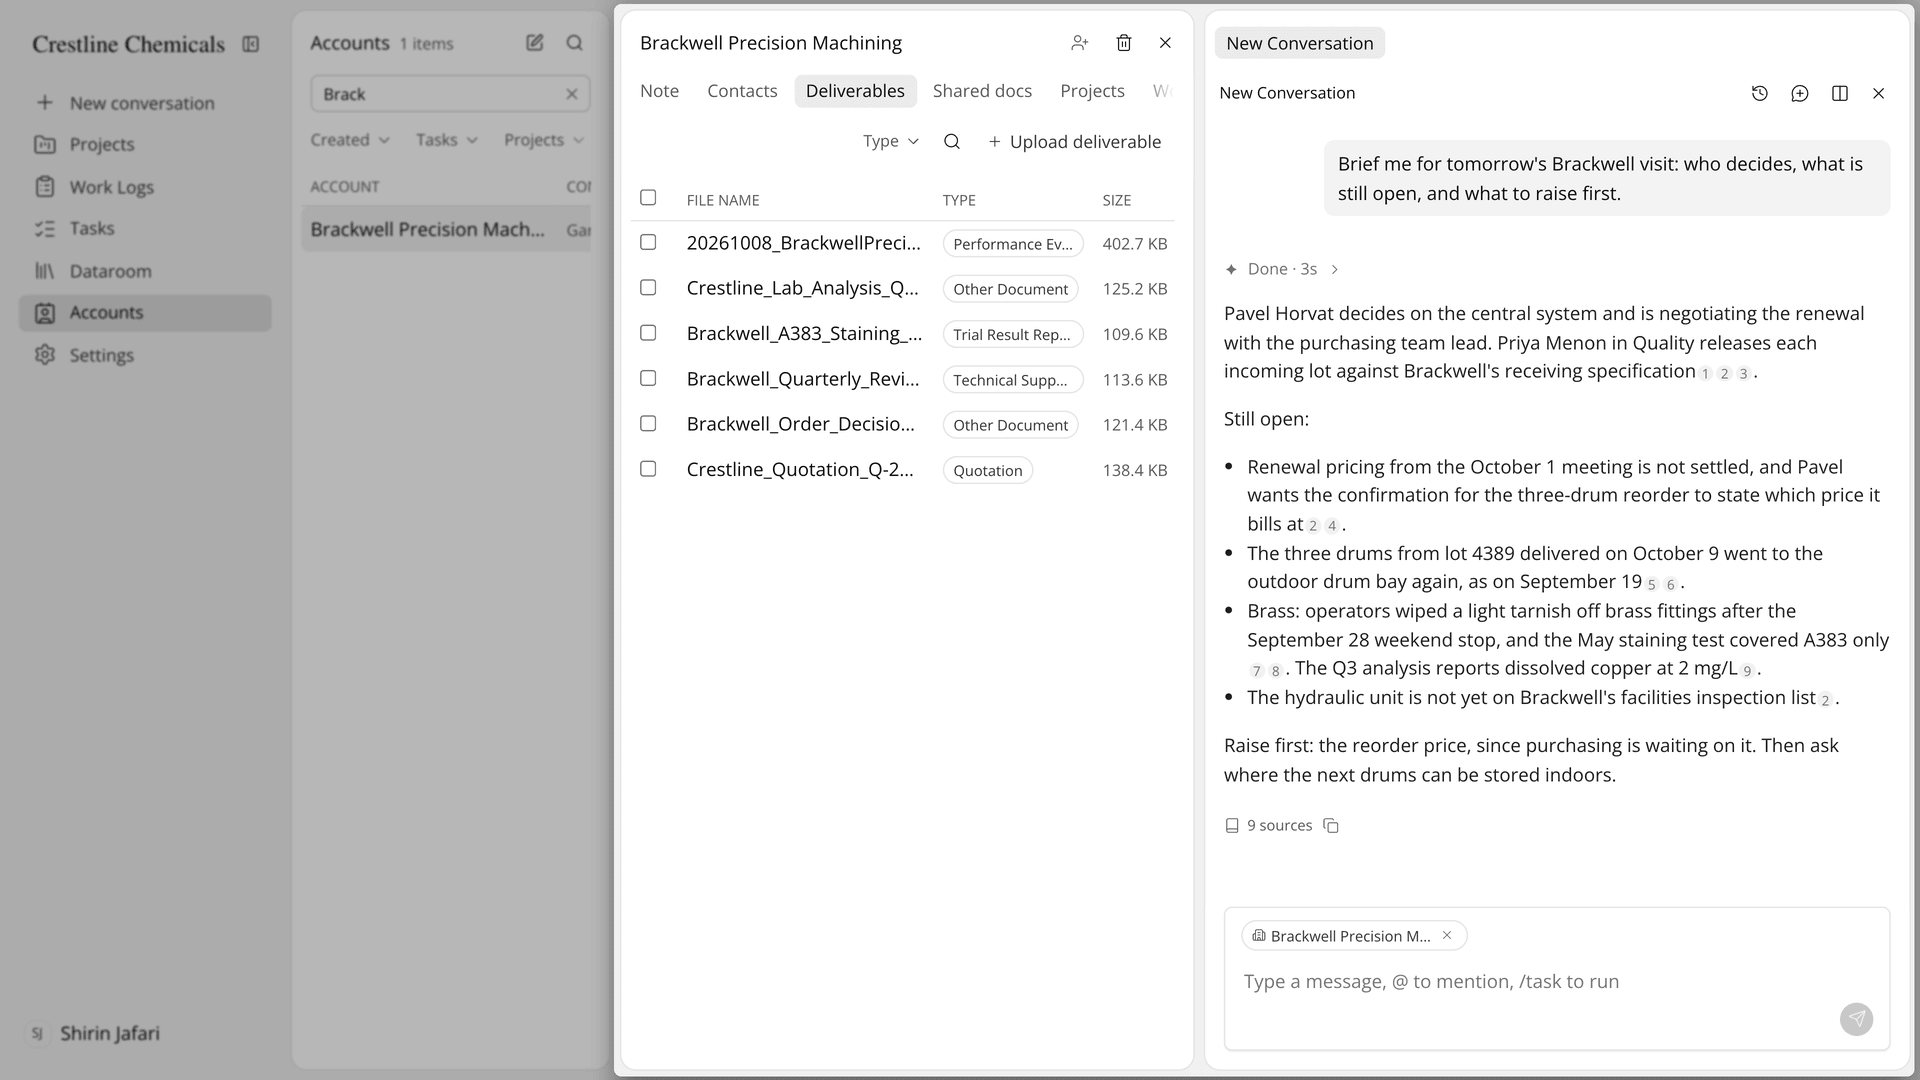Click Upload deliverable
The width and height of the screenshot is (1920, 1080).
click(x=1075, y=142)
